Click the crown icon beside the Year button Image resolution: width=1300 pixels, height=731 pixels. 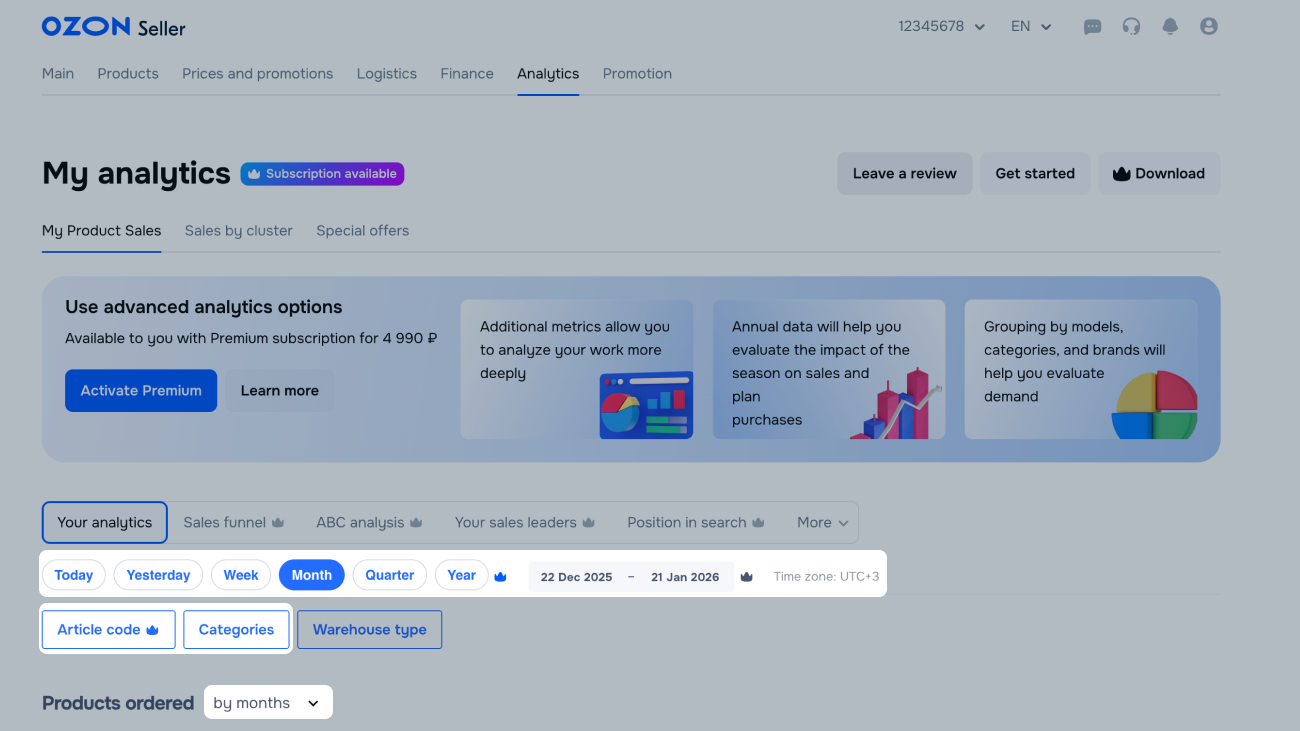click(x=501, y=577)
